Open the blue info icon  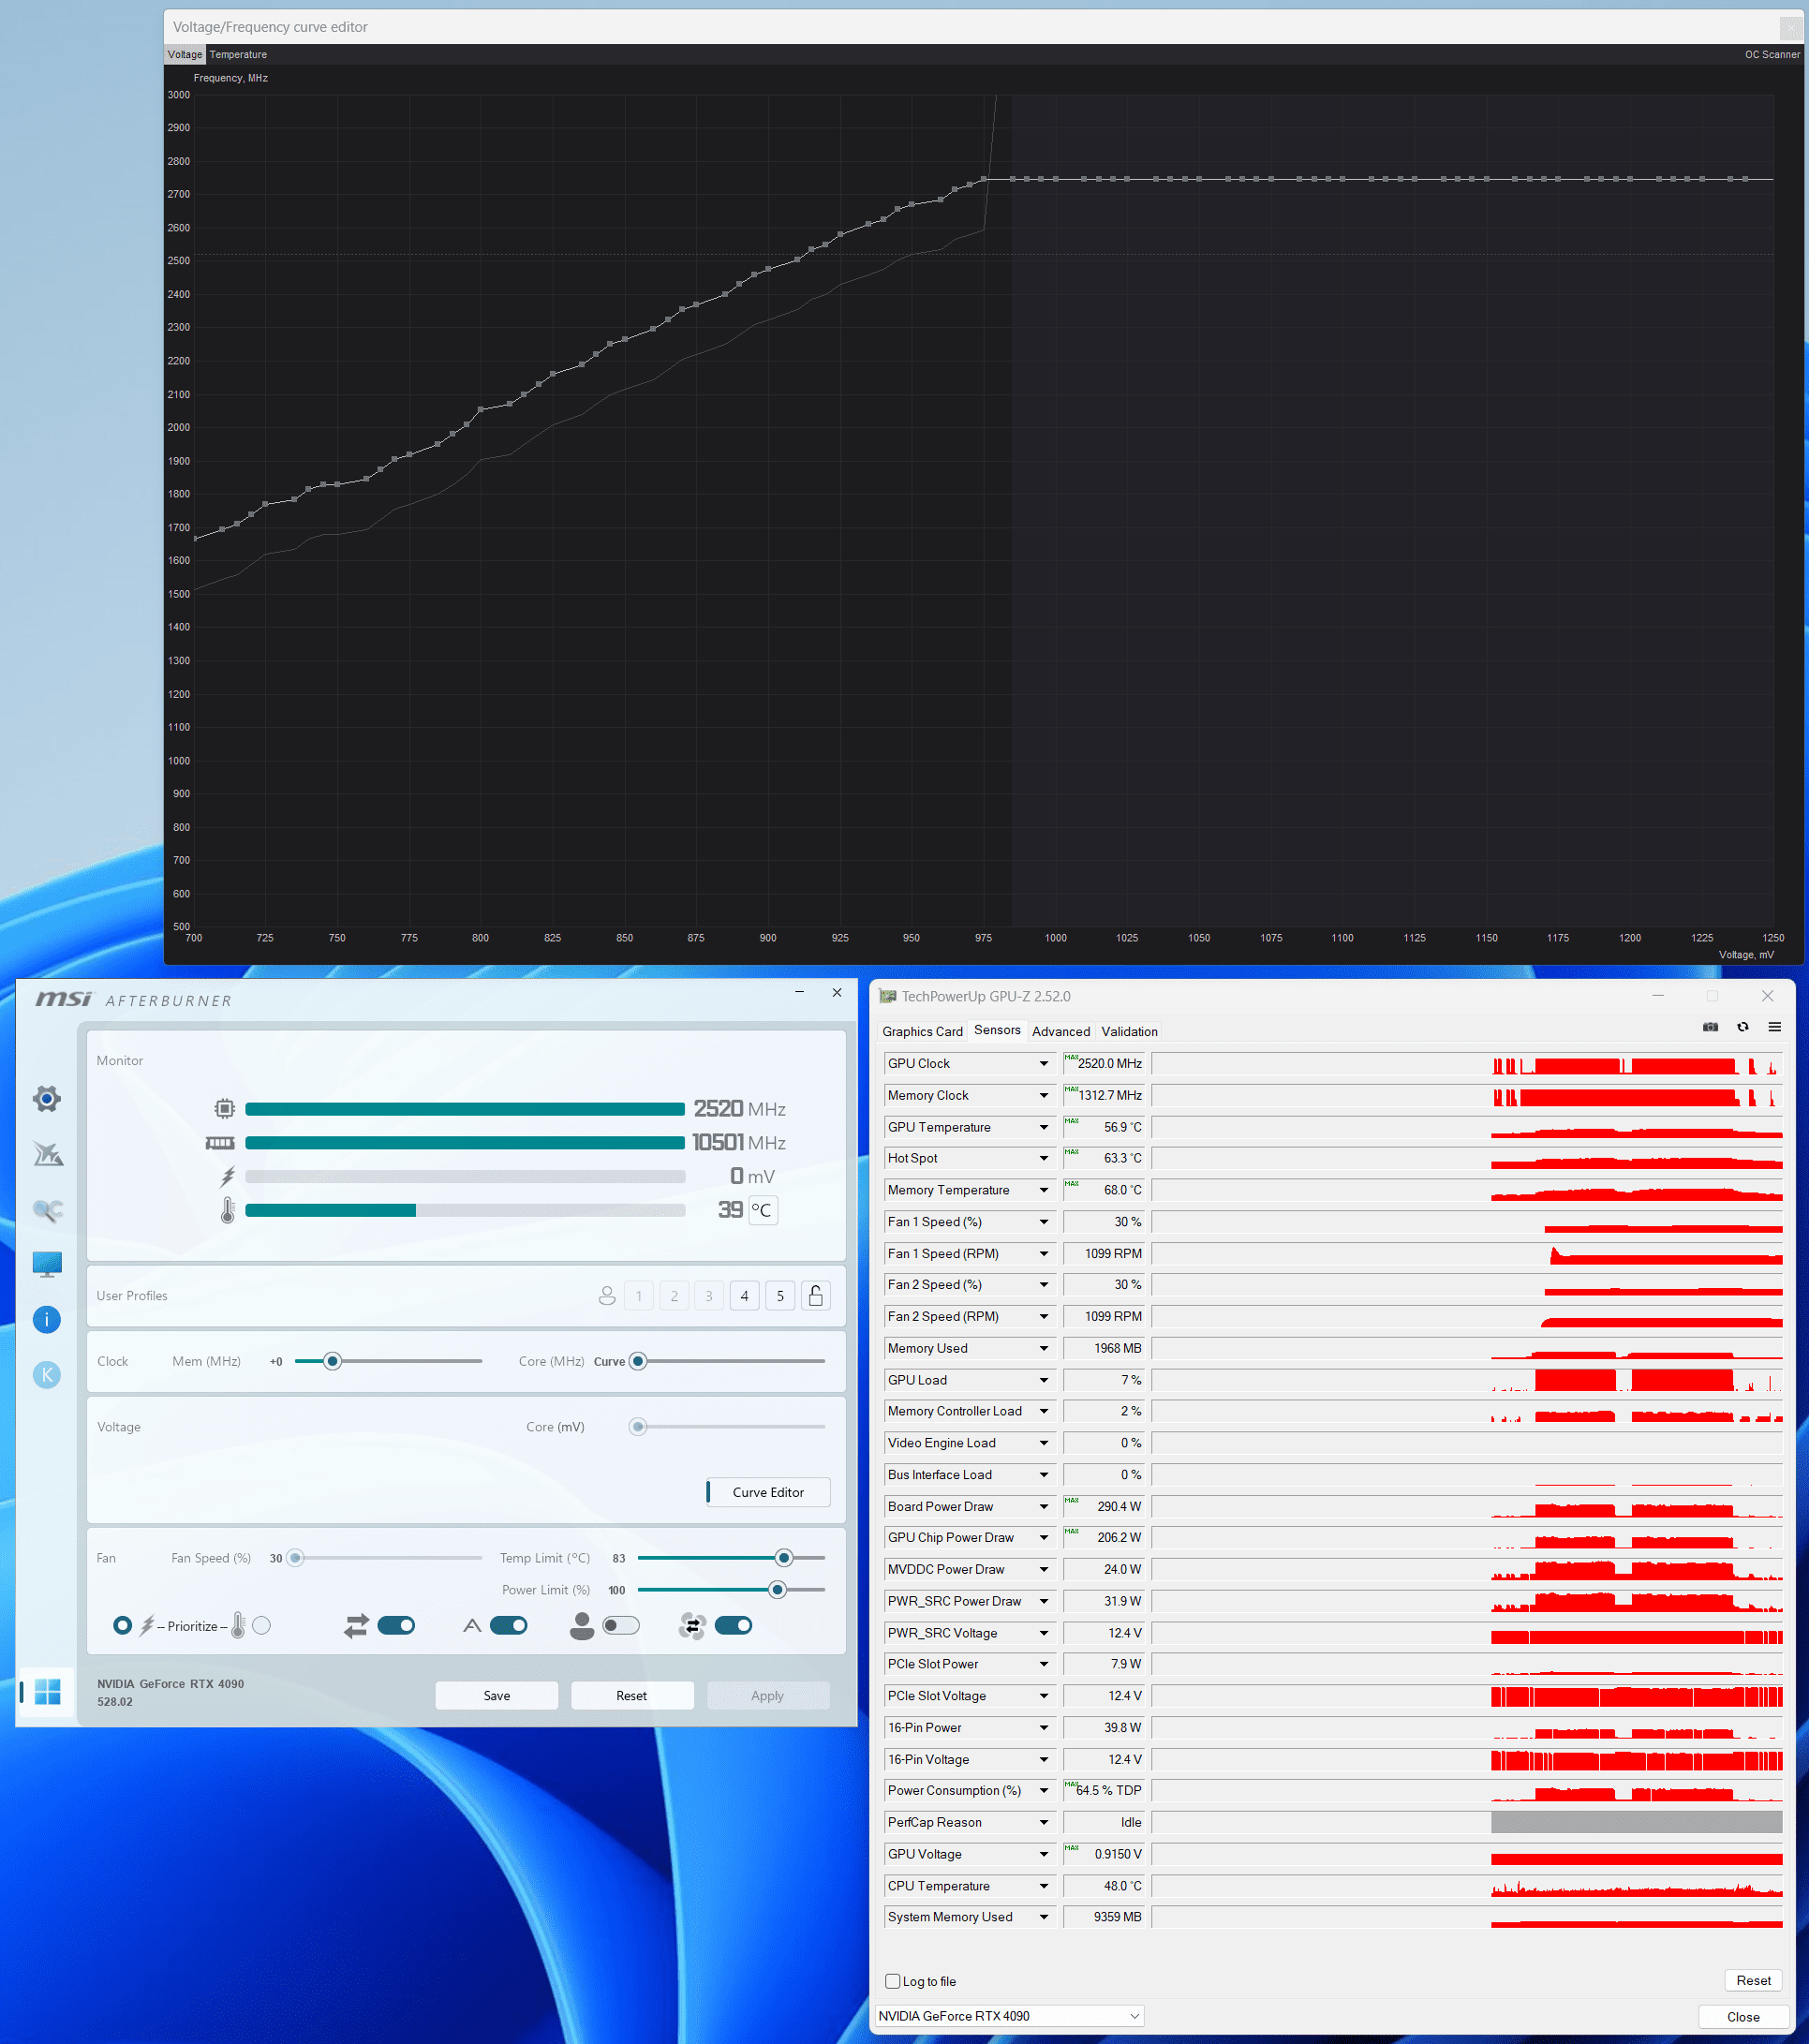[x=47, y=1319]
